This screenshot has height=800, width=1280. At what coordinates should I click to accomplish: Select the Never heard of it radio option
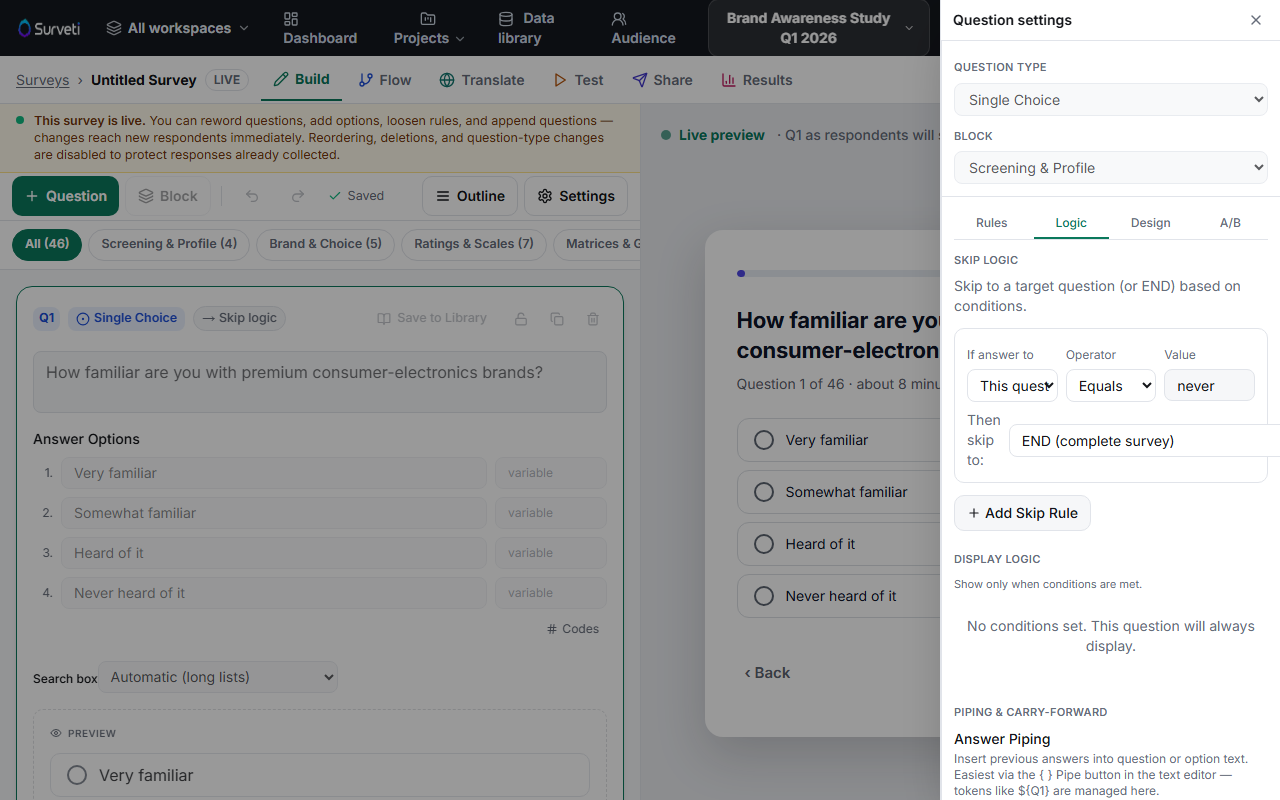pyautogui.click(x=764, y=596)
